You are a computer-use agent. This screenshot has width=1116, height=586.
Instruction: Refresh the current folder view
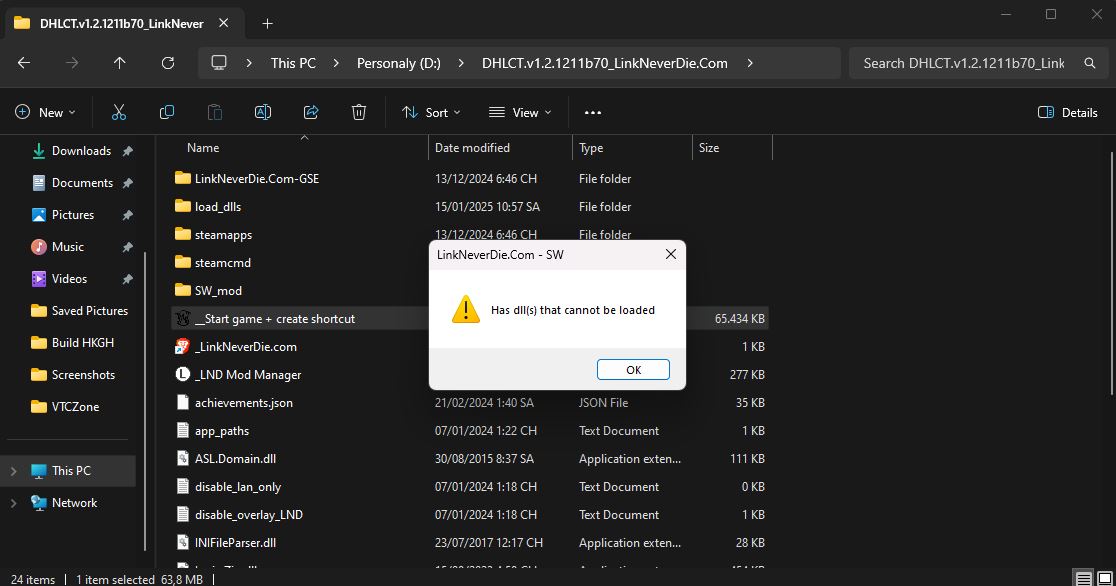(x=168, y=63)
